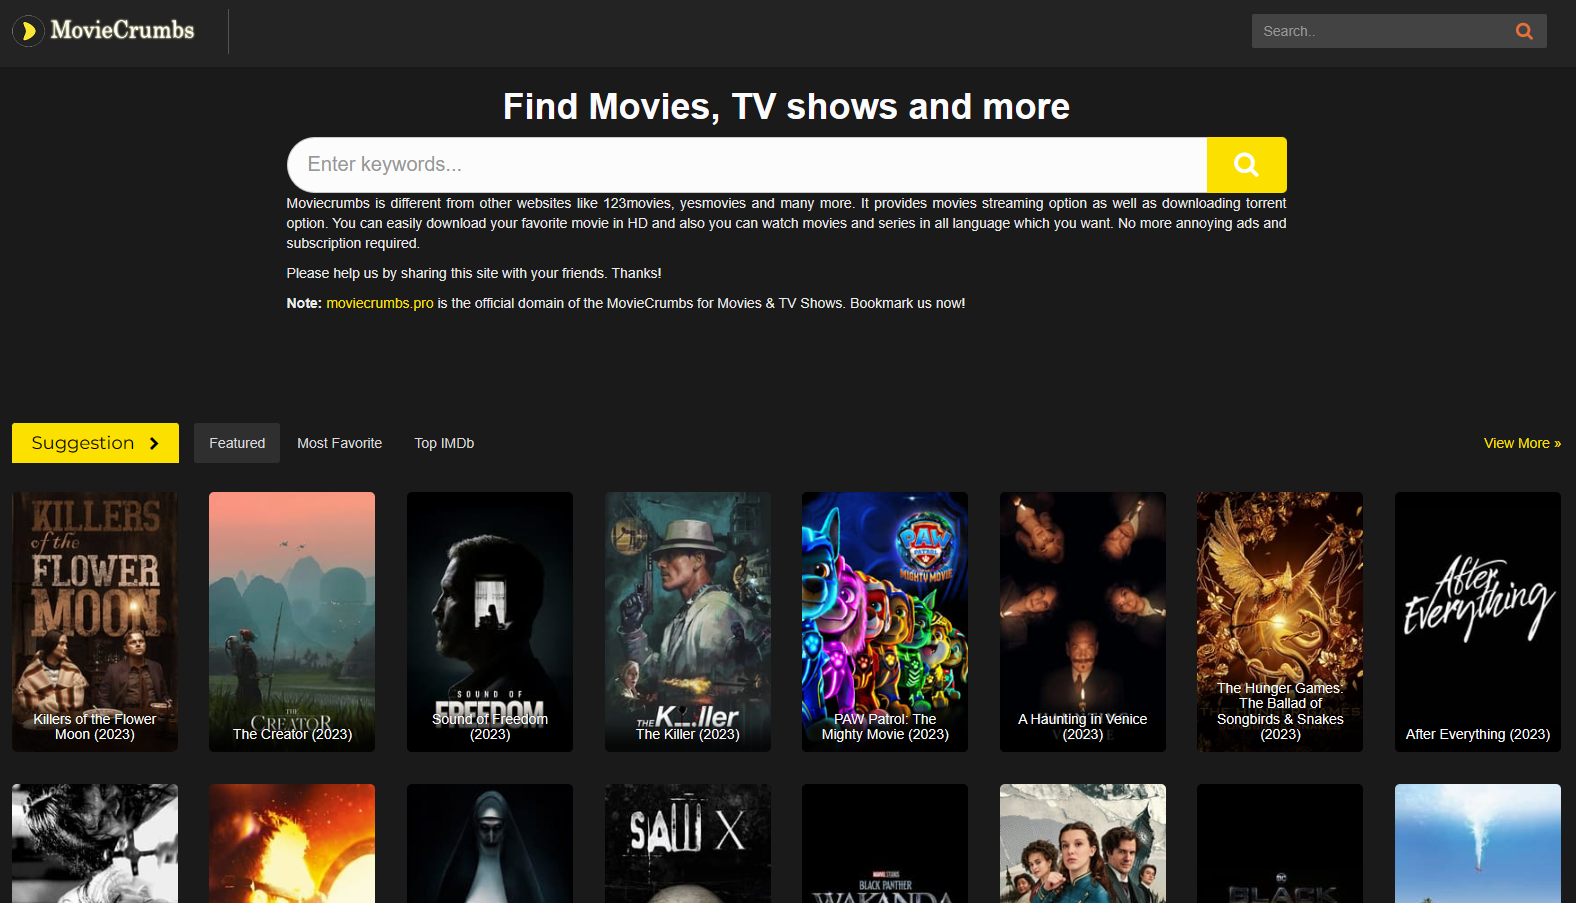Click the orange magnifier icon in header search
Viewport: 1576px width, 903px height.
1523,31
